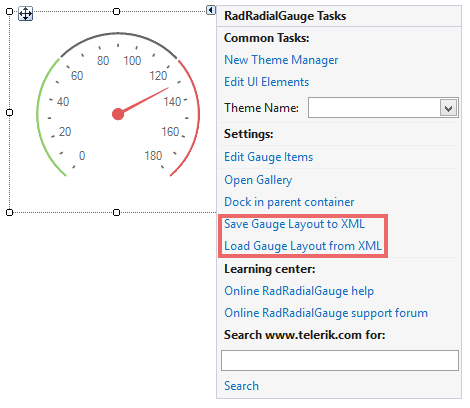
Task: Click the gauge label 60
Action: coord(77,76)
